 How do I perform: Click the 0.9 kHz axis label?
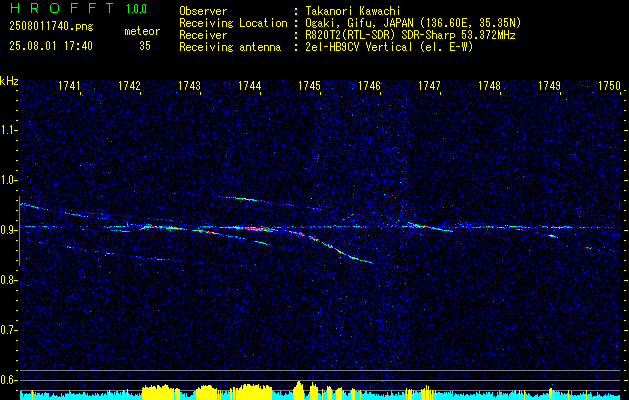8,230
